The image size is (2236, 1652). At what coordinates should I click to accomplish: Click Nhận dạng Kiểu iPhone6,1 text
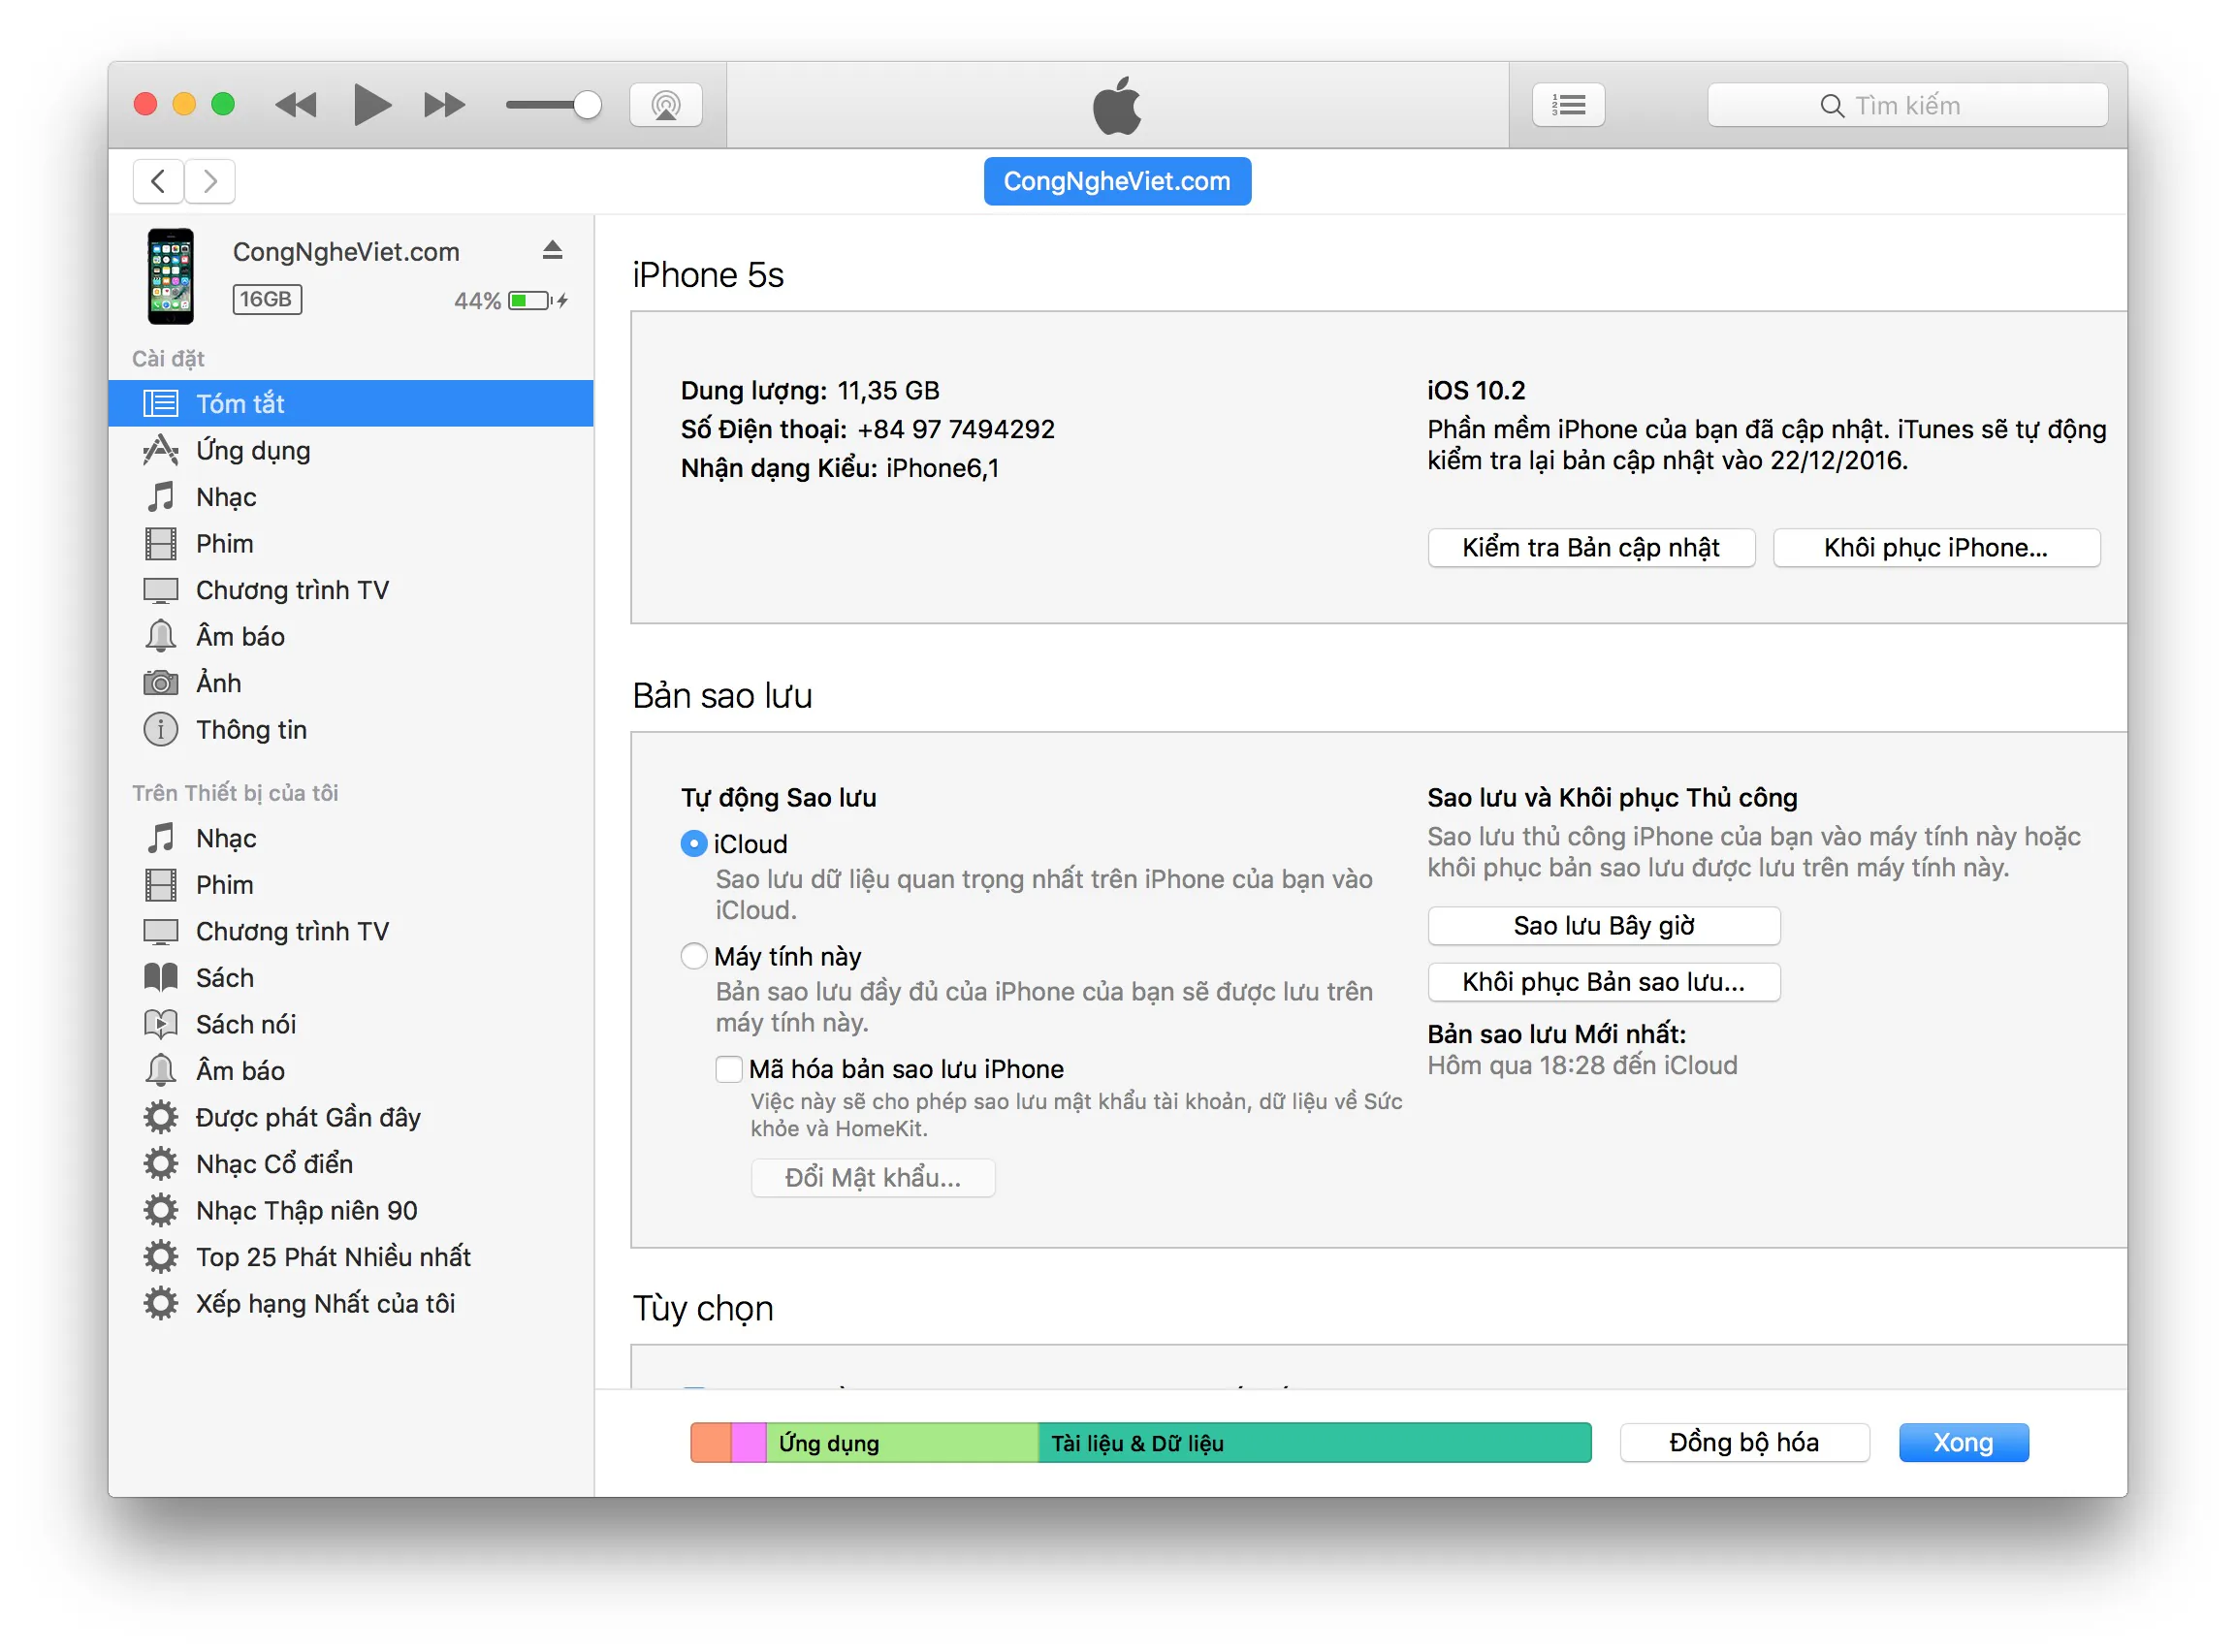point(840,468)
